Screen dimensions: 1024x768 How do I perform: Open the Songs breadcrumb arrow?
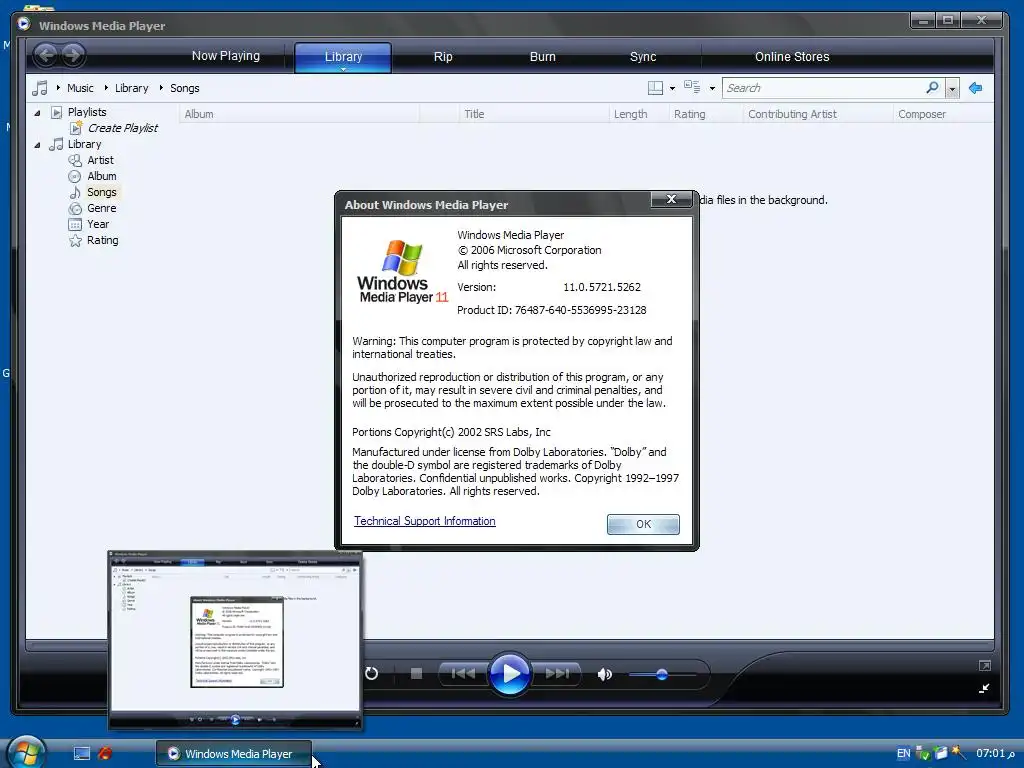click(161, 88)
